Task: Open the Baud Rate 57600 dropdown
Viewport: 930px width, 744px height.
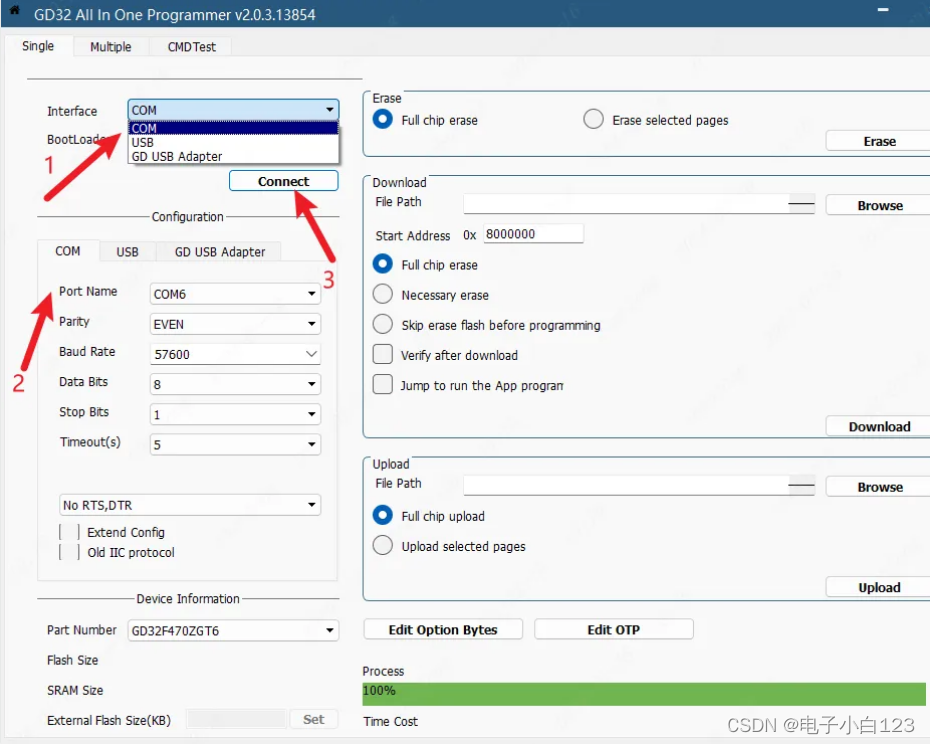Action: coord(235,354)
